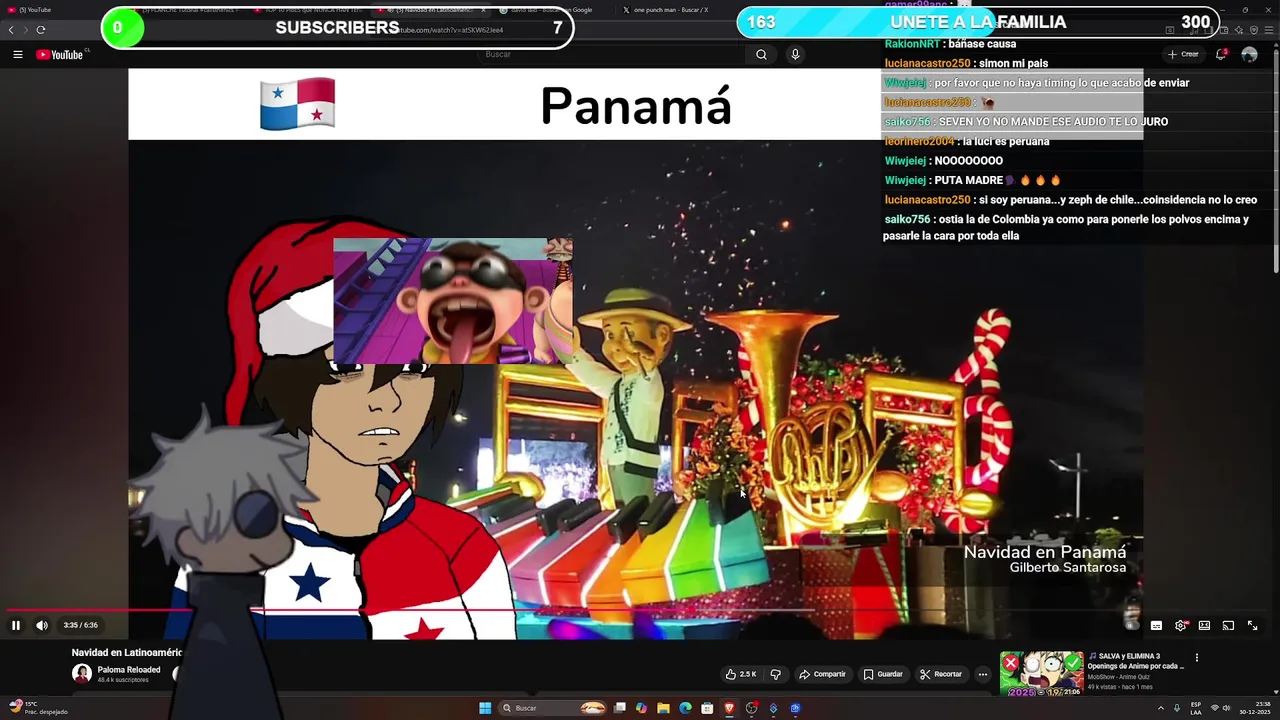This screenshot has height=720, width=1280.
Task: Open SALVA y ELIMINA 3 video thumbnail
Action: coord(1041,674)
